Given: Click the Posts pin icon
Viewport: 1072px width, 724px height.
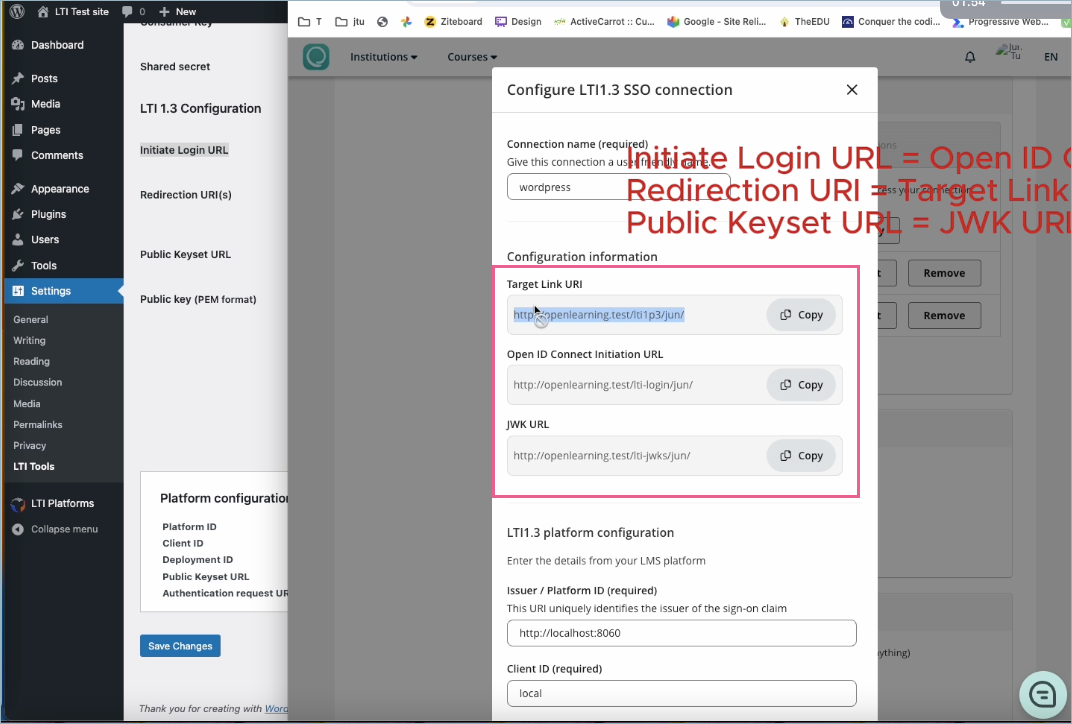Looking at the screenshot, I should click(x=18, y=79).
